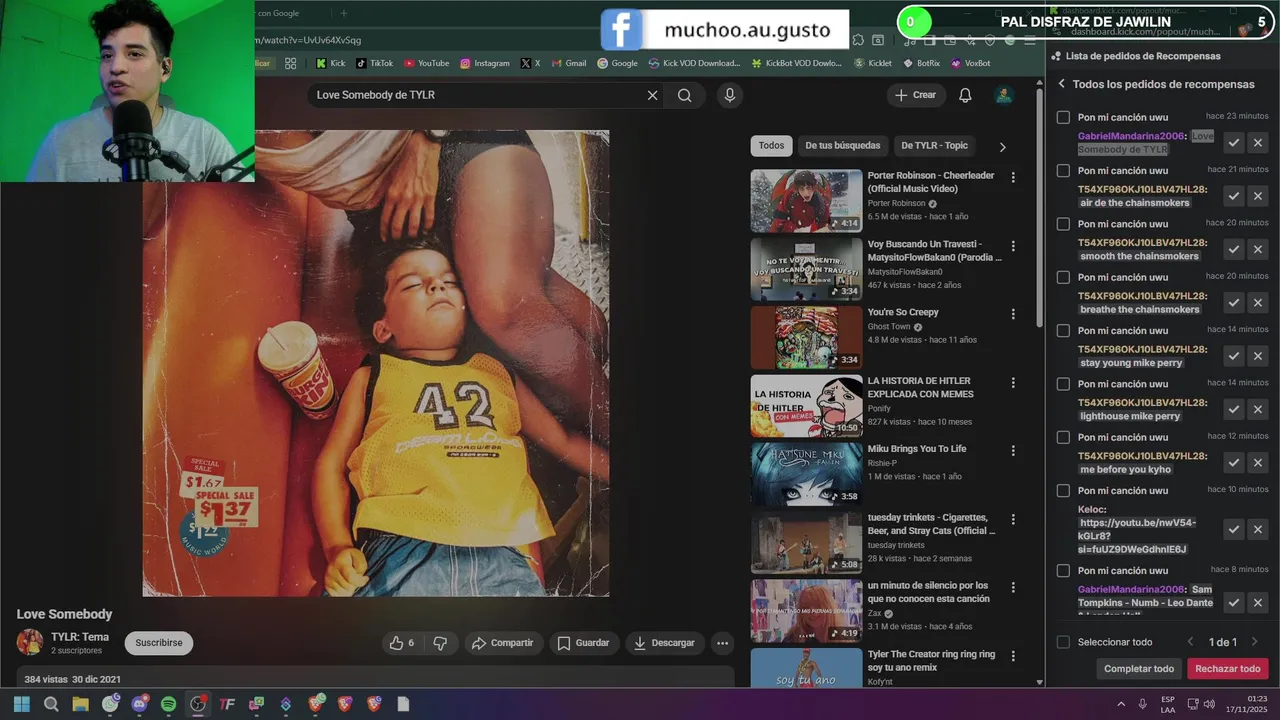Click the Compartir button

point(503,643)
